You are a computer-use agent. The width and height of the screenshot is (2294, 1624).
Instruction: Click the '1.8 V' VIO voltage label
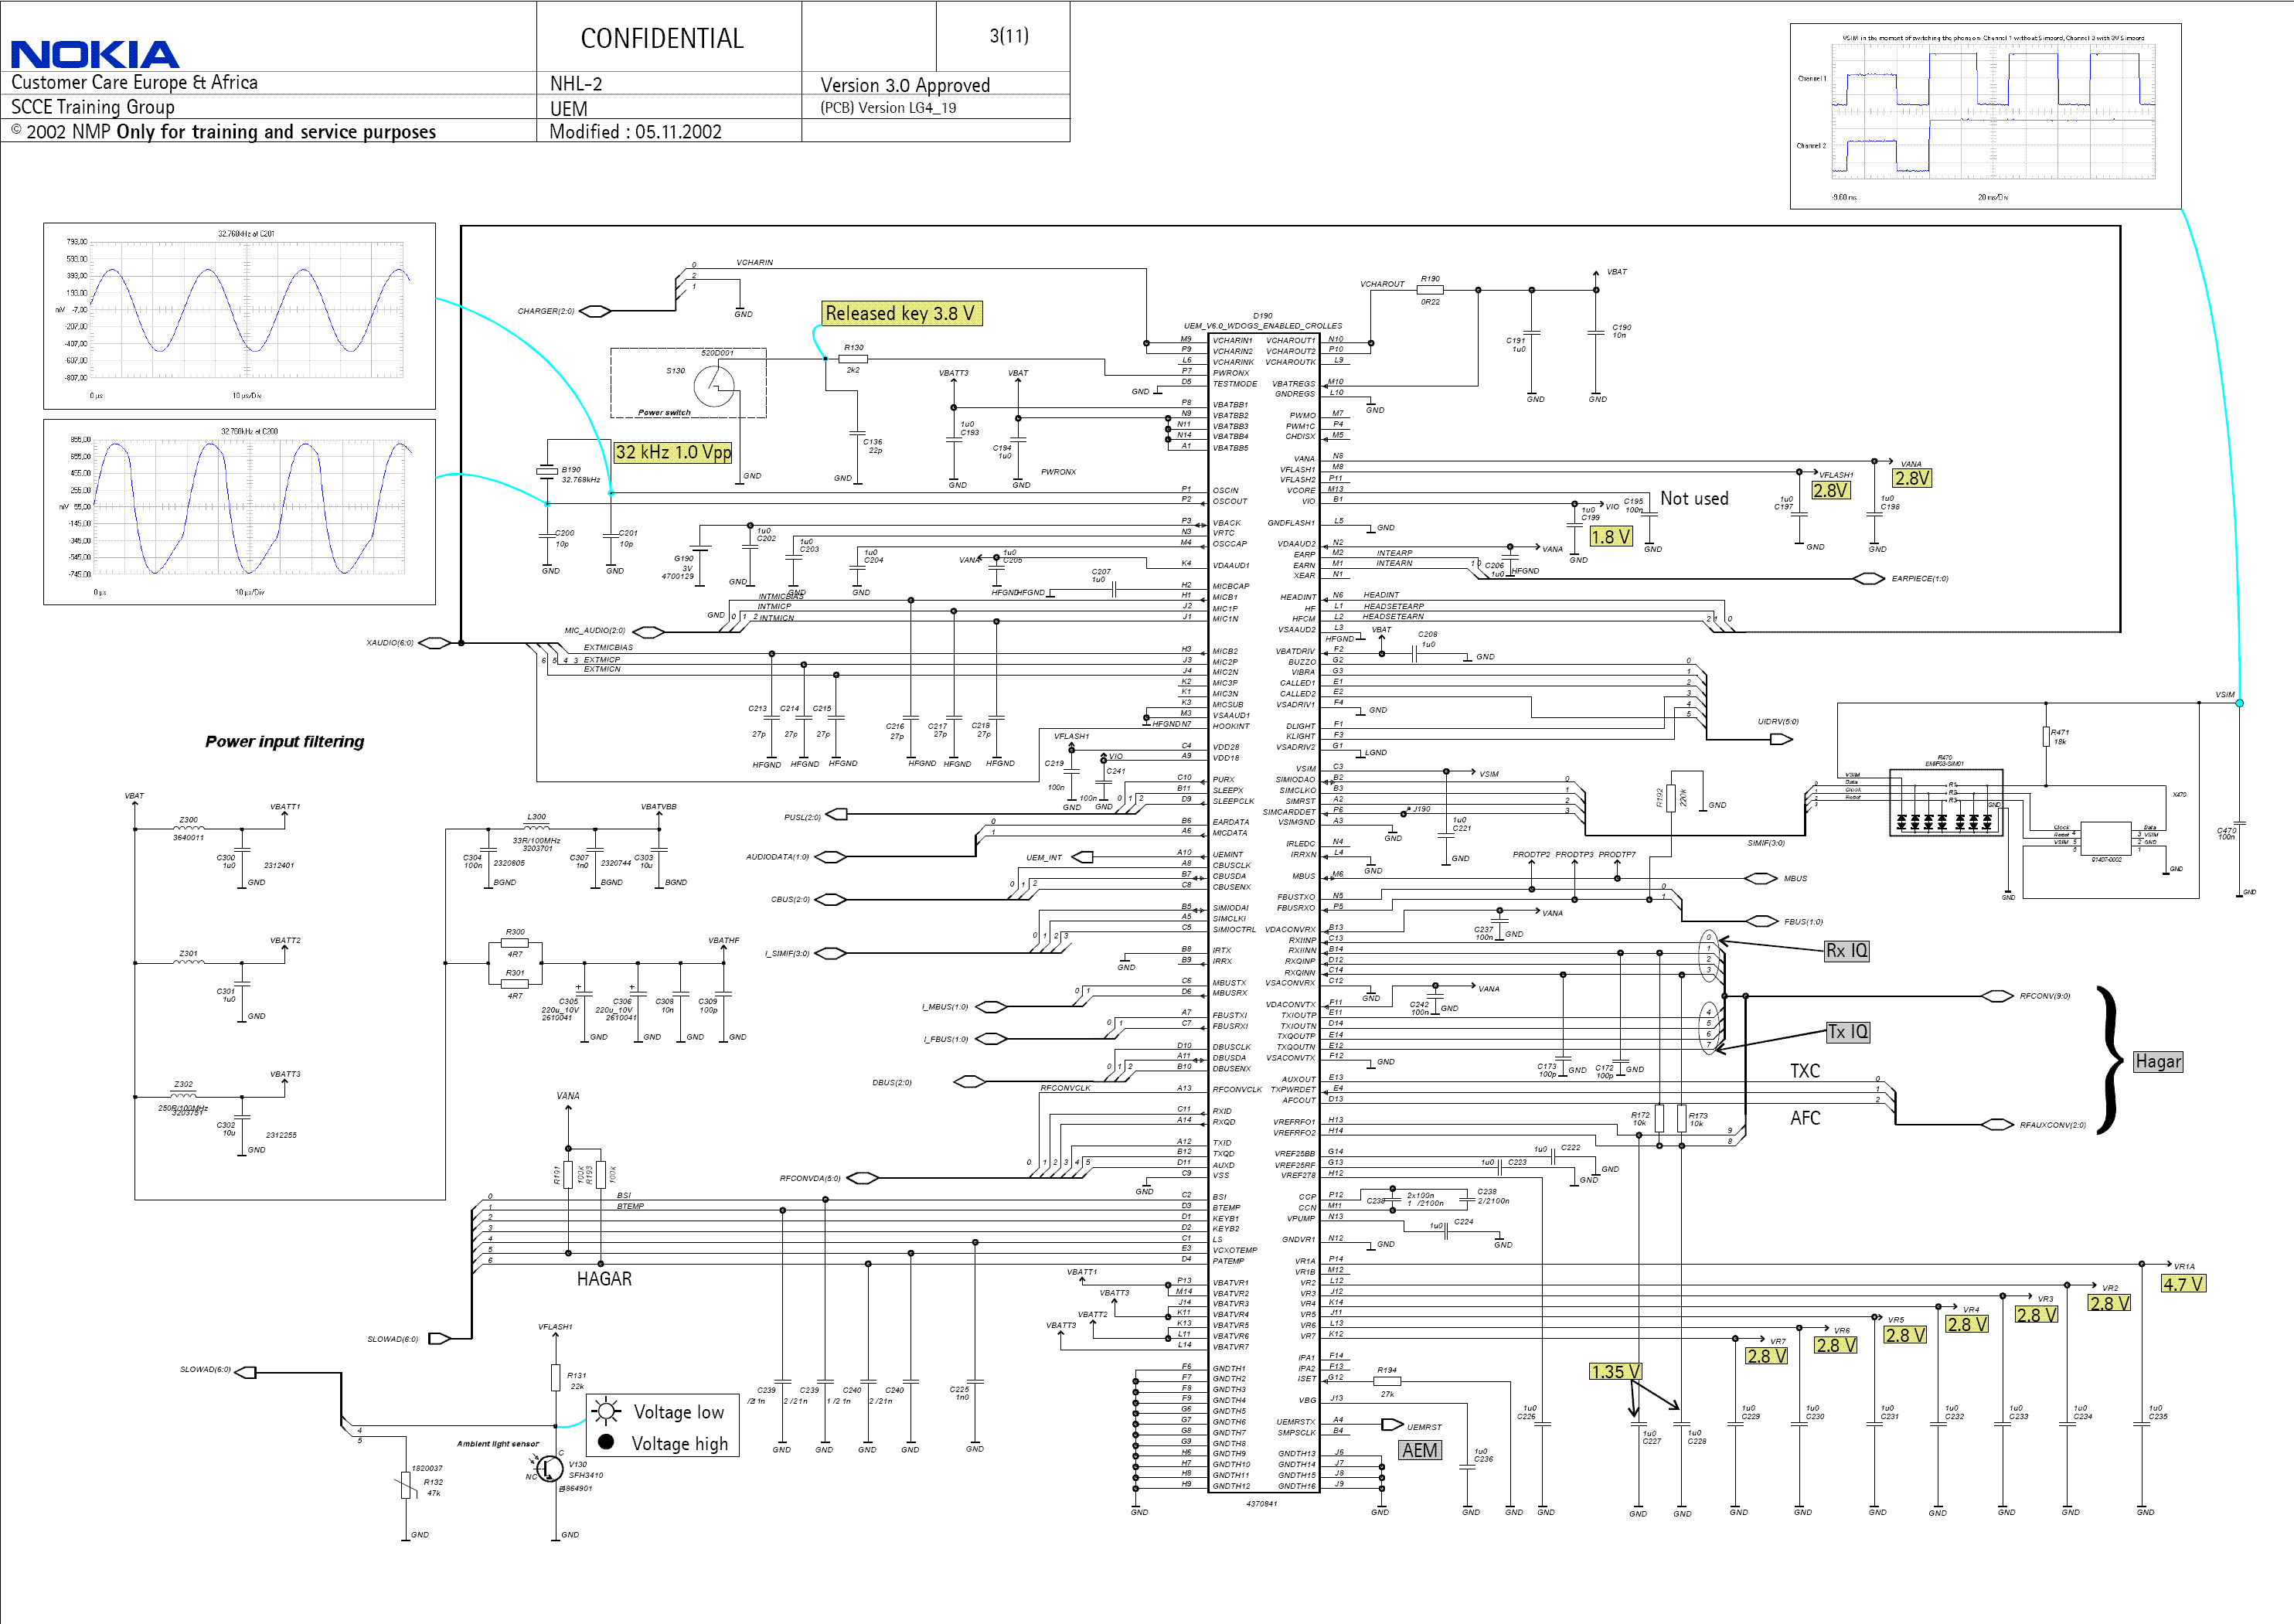[x=1611, y=537]
